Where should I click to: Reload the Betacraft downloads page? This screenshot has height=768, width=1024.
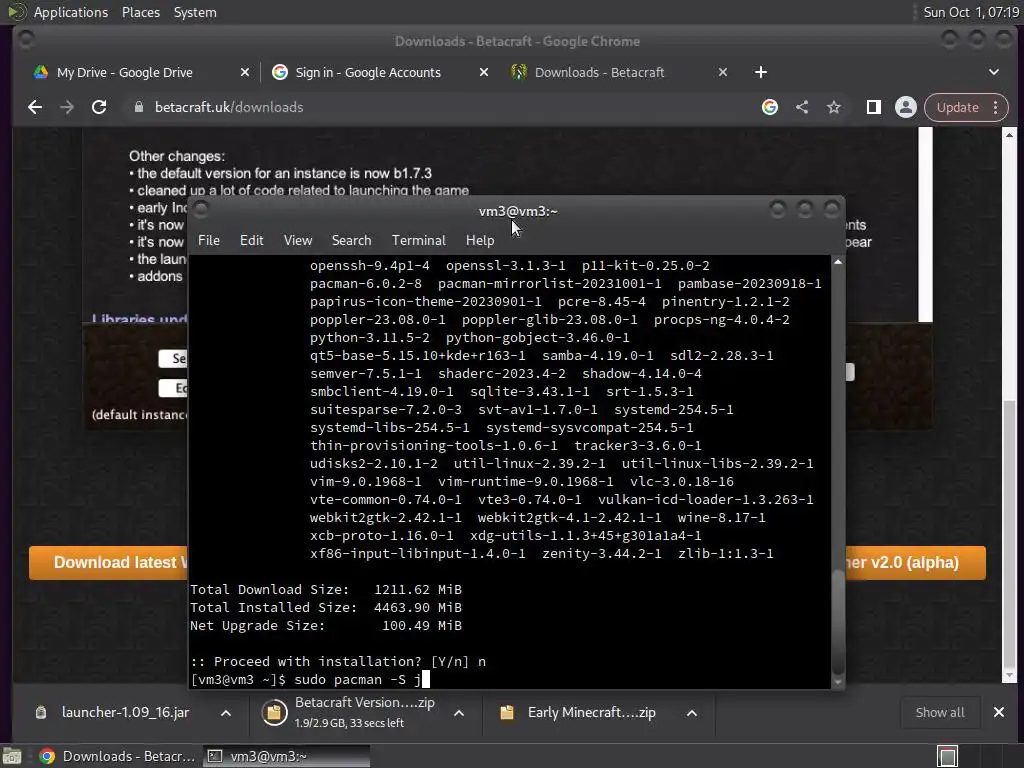pos(99,107)
